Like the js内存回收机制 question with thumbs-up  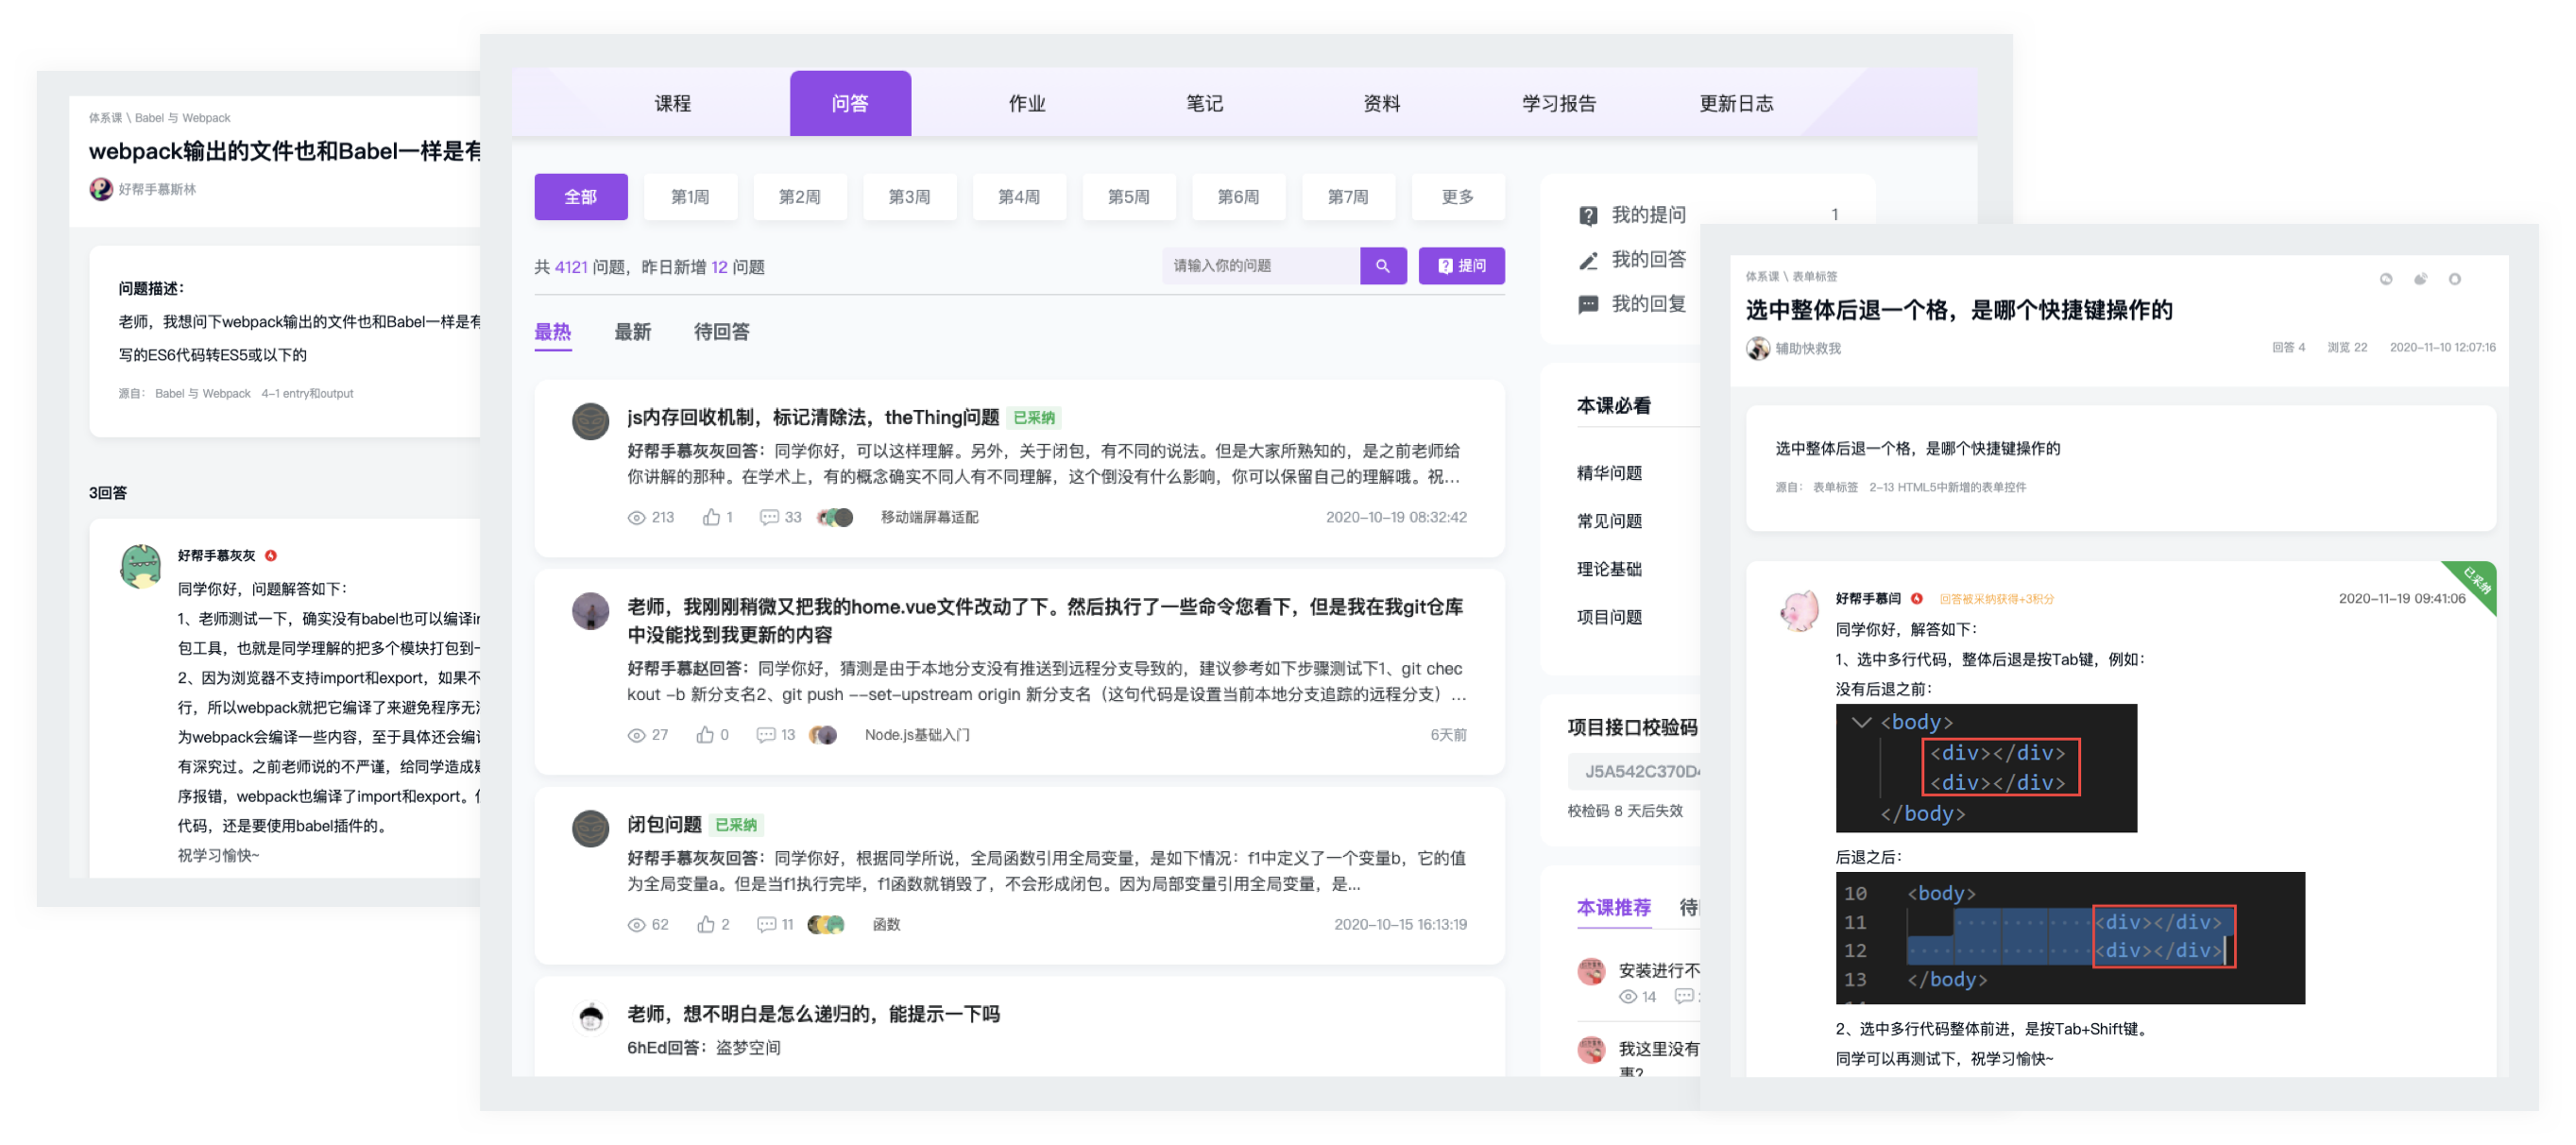(711, 517)
